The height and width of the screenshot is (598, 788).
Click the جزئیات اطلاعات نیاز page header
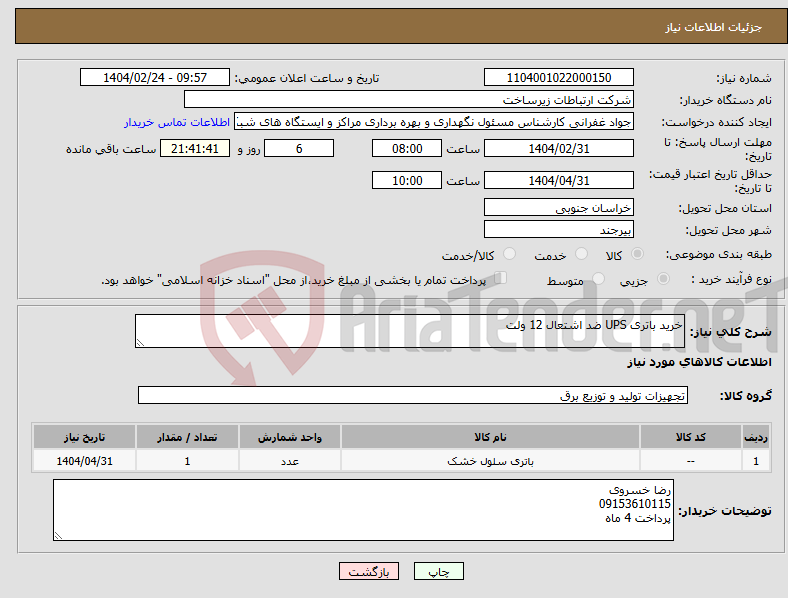tap(713, 27)
